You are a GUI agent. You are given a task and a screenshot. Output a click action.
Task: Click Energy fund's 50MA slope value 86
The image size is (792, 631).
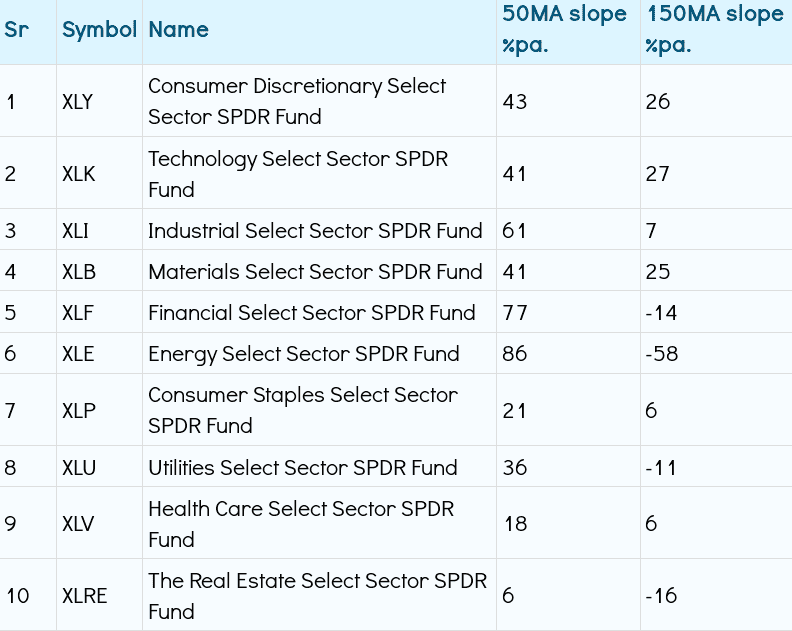515,354
